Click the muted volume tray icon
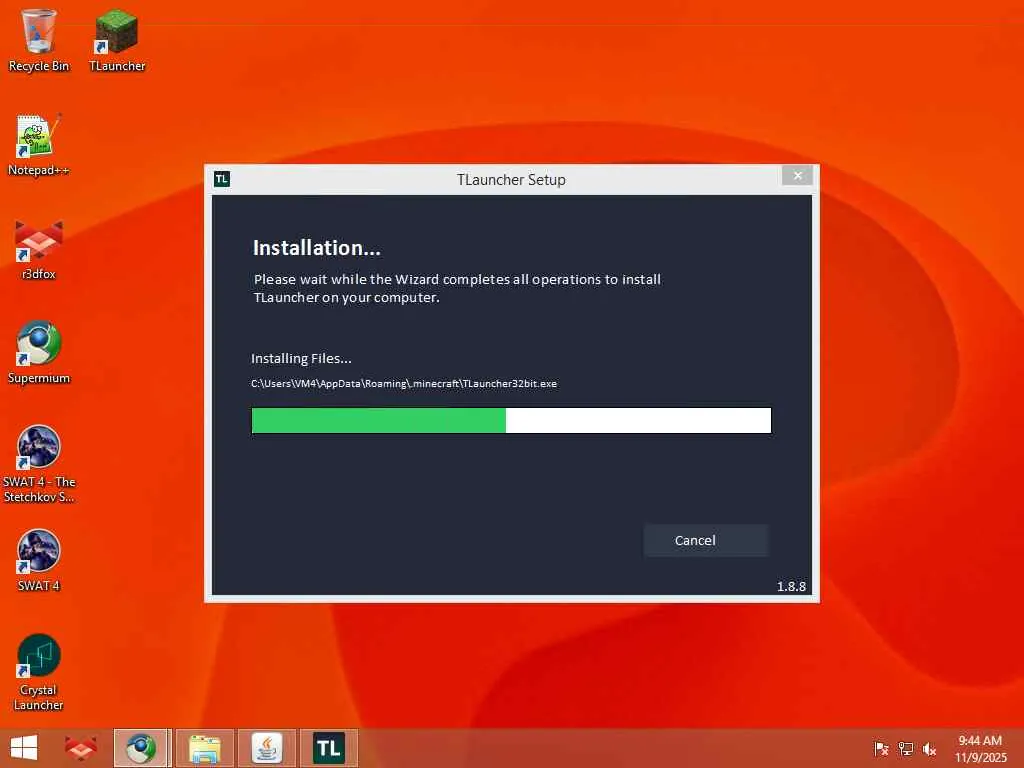Image resolution: width=1024 pixels, height=768 pixels. 929,748
